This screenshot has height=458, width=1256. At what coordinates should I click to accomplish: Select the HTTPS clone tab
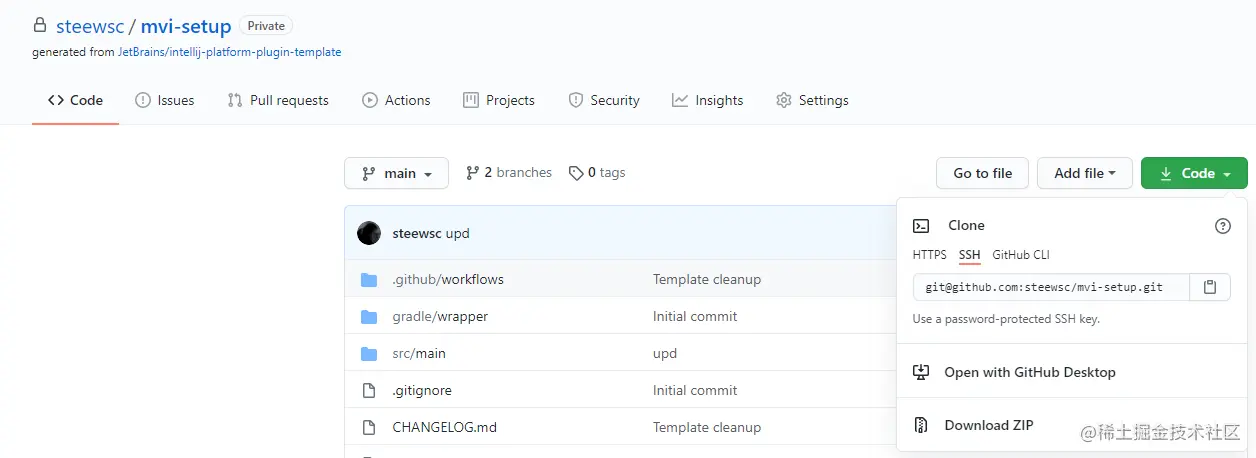[930, 255]
